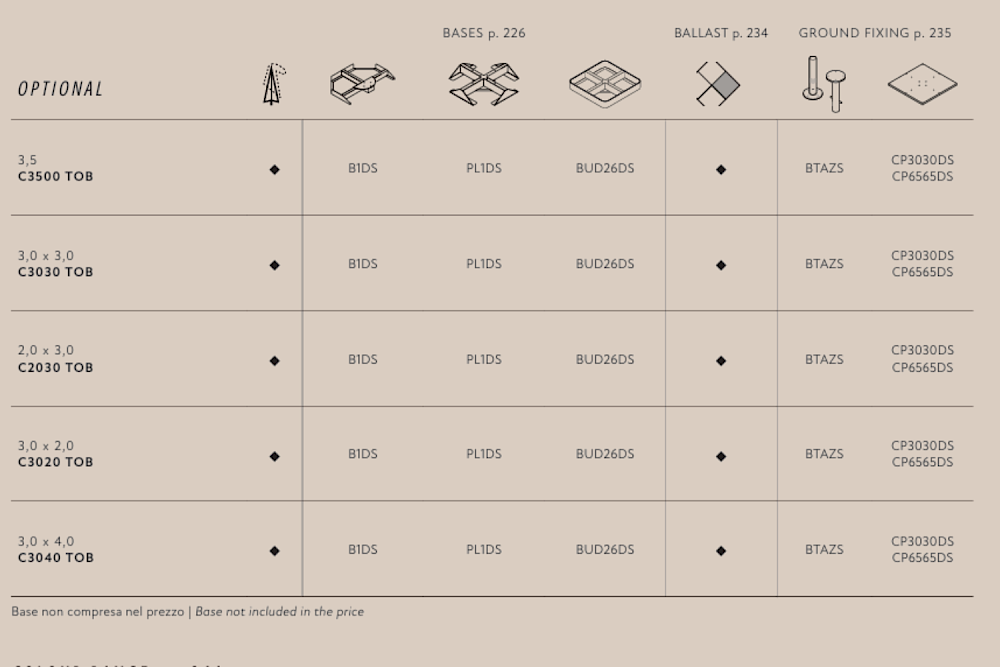This screenshot has width=1000, height=667.
Task: Select PL1DS code in the C3030 TOB row
Action: (x=483, y=264)
